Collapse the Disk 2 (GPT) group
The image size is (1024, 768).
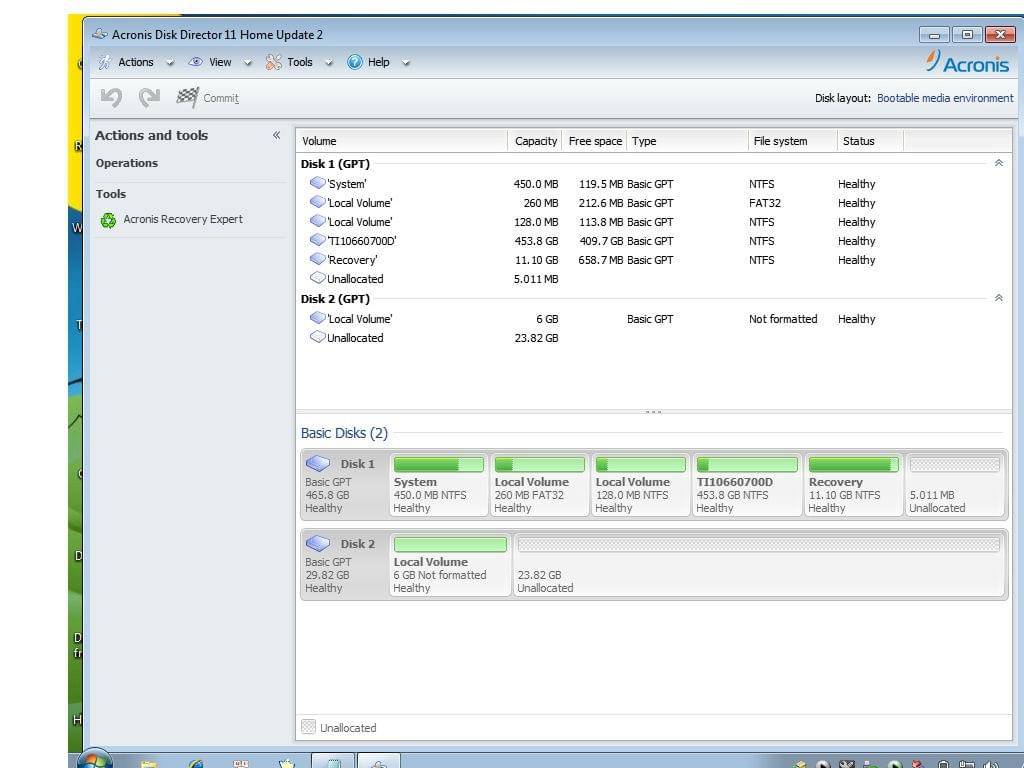(x=999, y=298)
